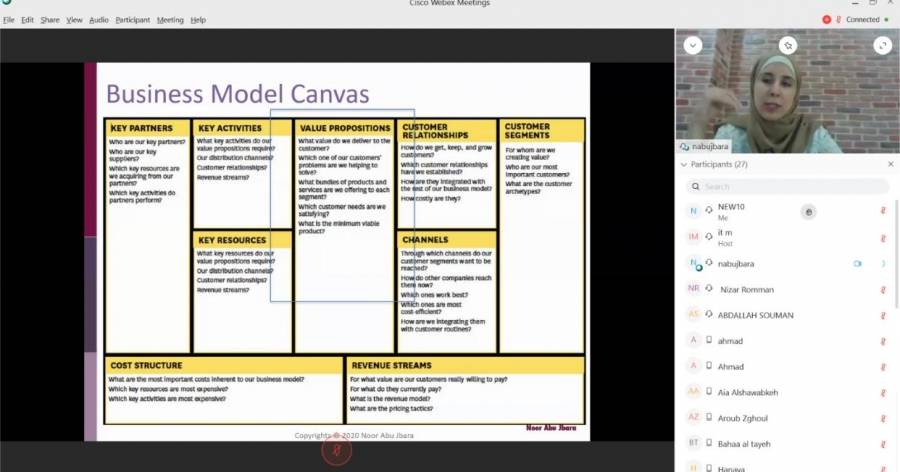Toggle the muted mic for host it m
This screenshot has width=900, height=472.
click(883, 237)
